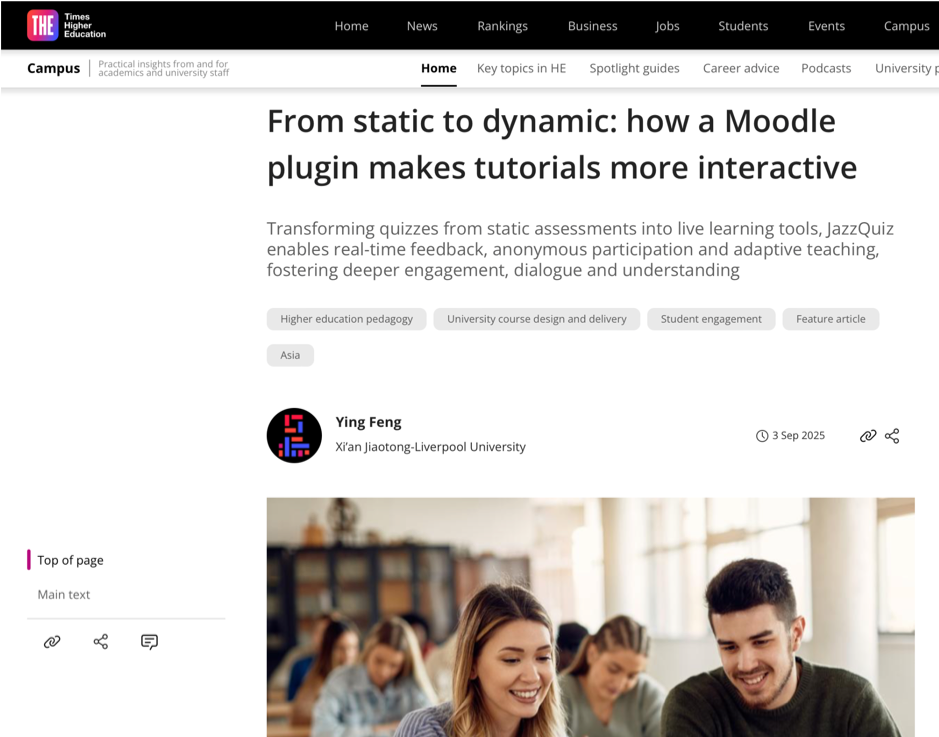Click Ying Feng's author avatar

click(x=294, y=435)
